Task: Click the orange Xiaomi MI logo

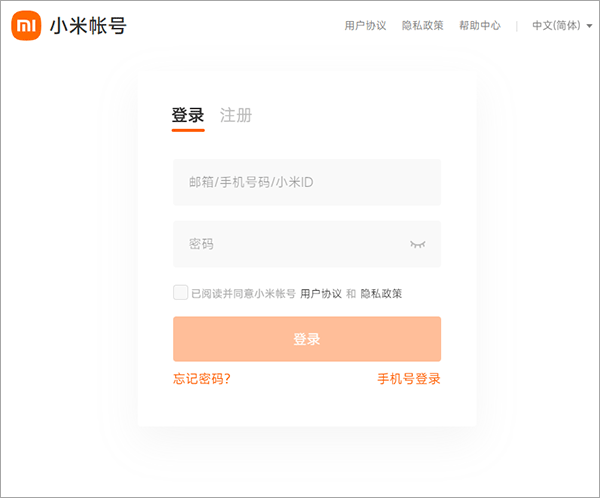Action: [26, 26]
